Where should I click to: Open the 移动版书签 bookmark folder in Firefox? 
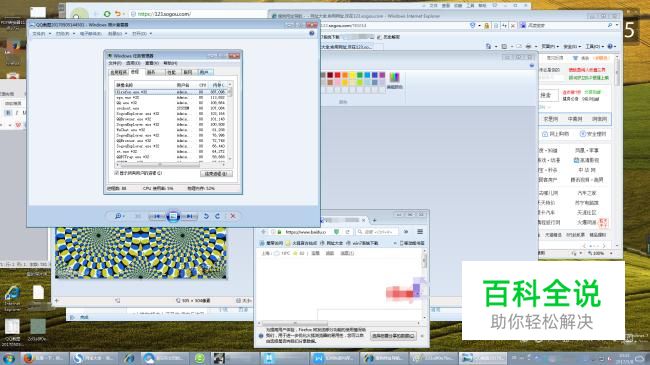tap(412, 243)
